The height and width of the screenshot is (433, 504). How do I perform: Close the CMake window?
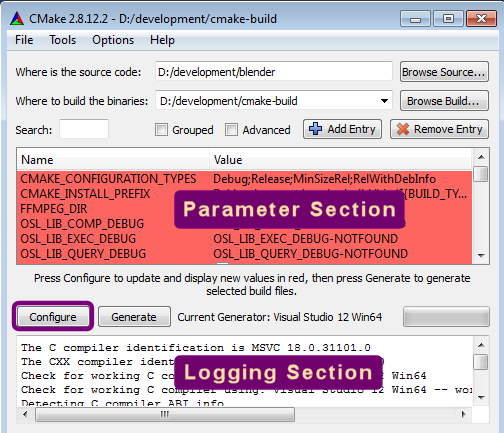481,19
